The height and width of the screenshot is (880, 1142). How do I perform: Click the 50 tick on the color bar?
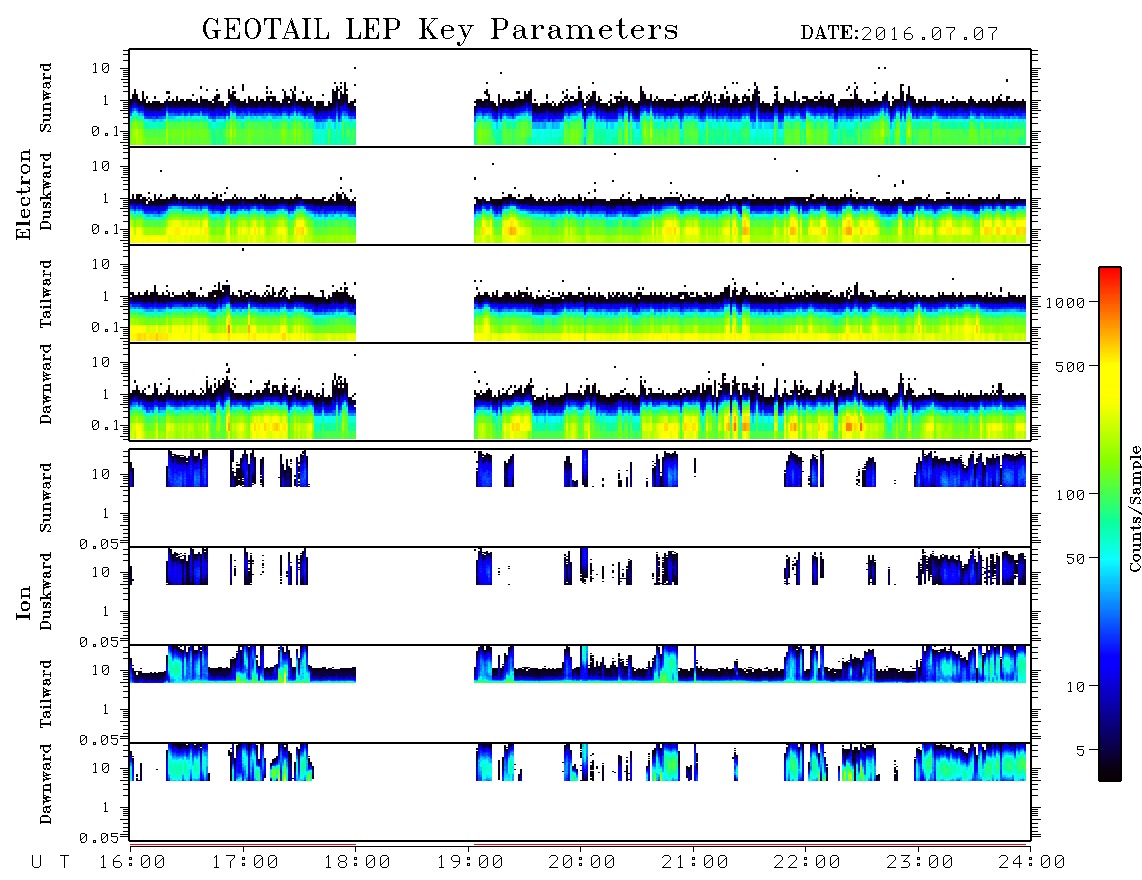[x=1075, y=559]
